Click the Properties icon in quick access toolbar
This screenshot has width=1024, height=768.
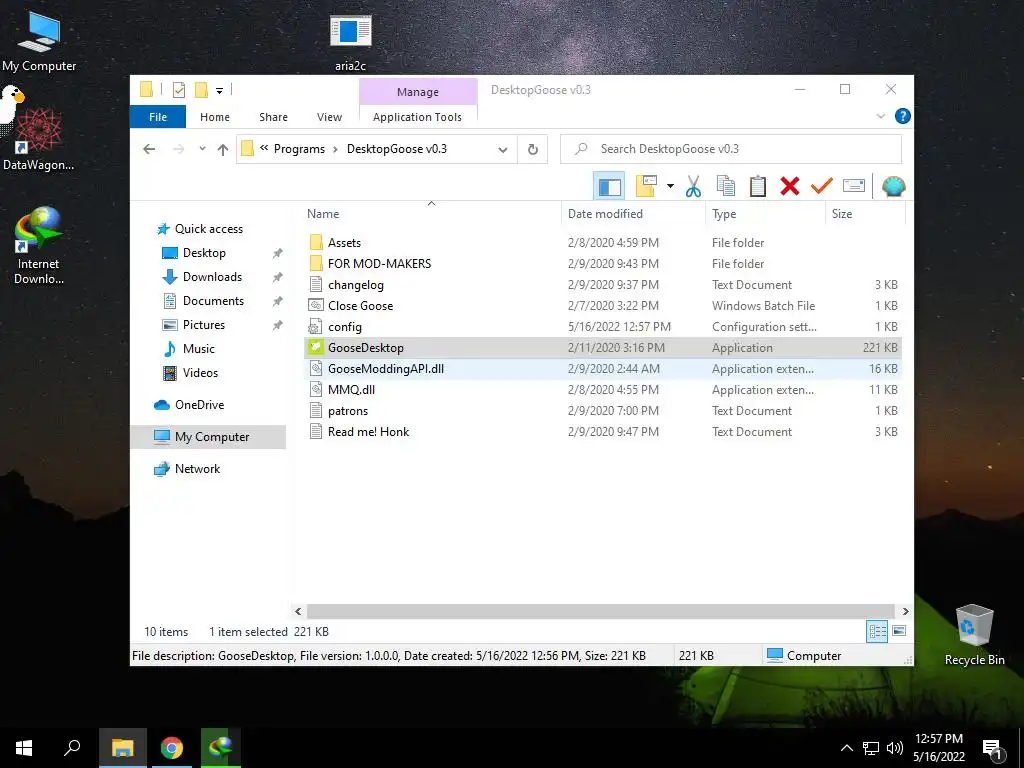pos(178,90)
